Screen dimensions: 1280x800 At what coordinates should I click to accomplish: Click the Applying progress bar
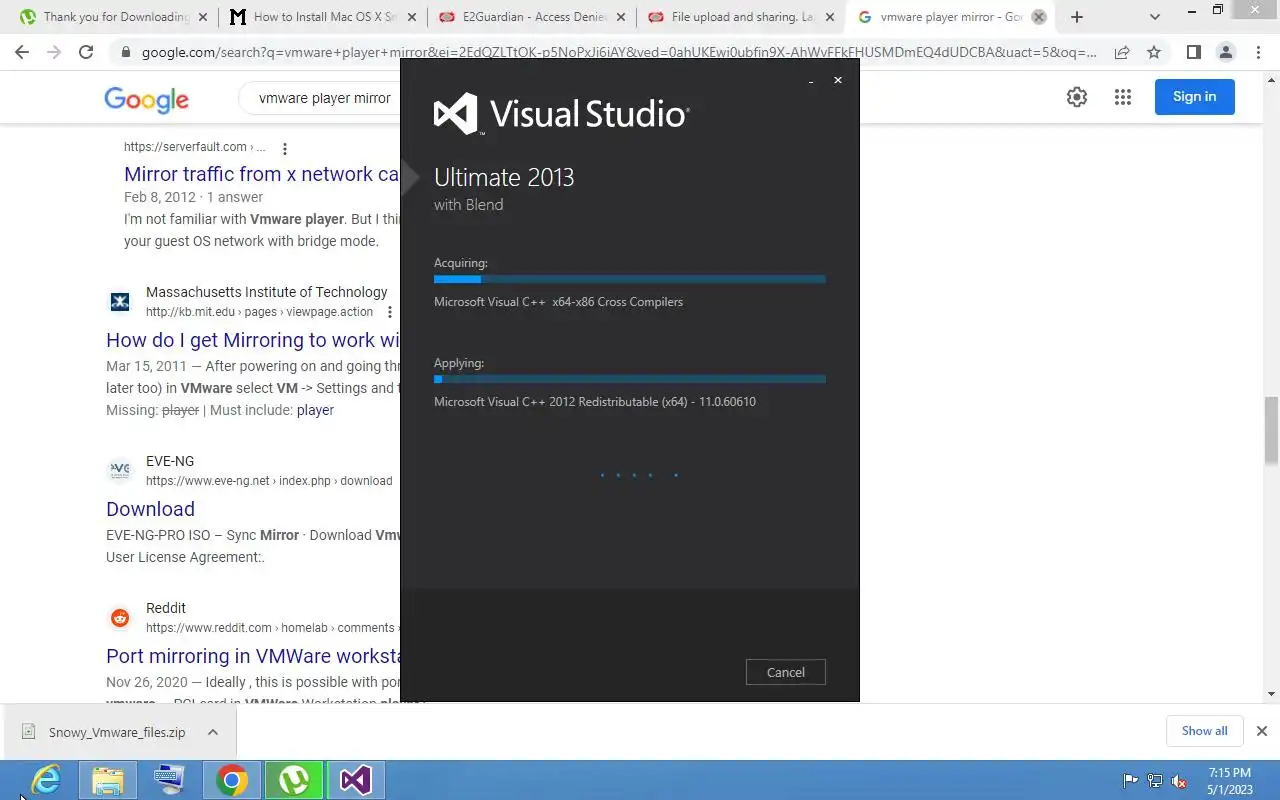630,379
